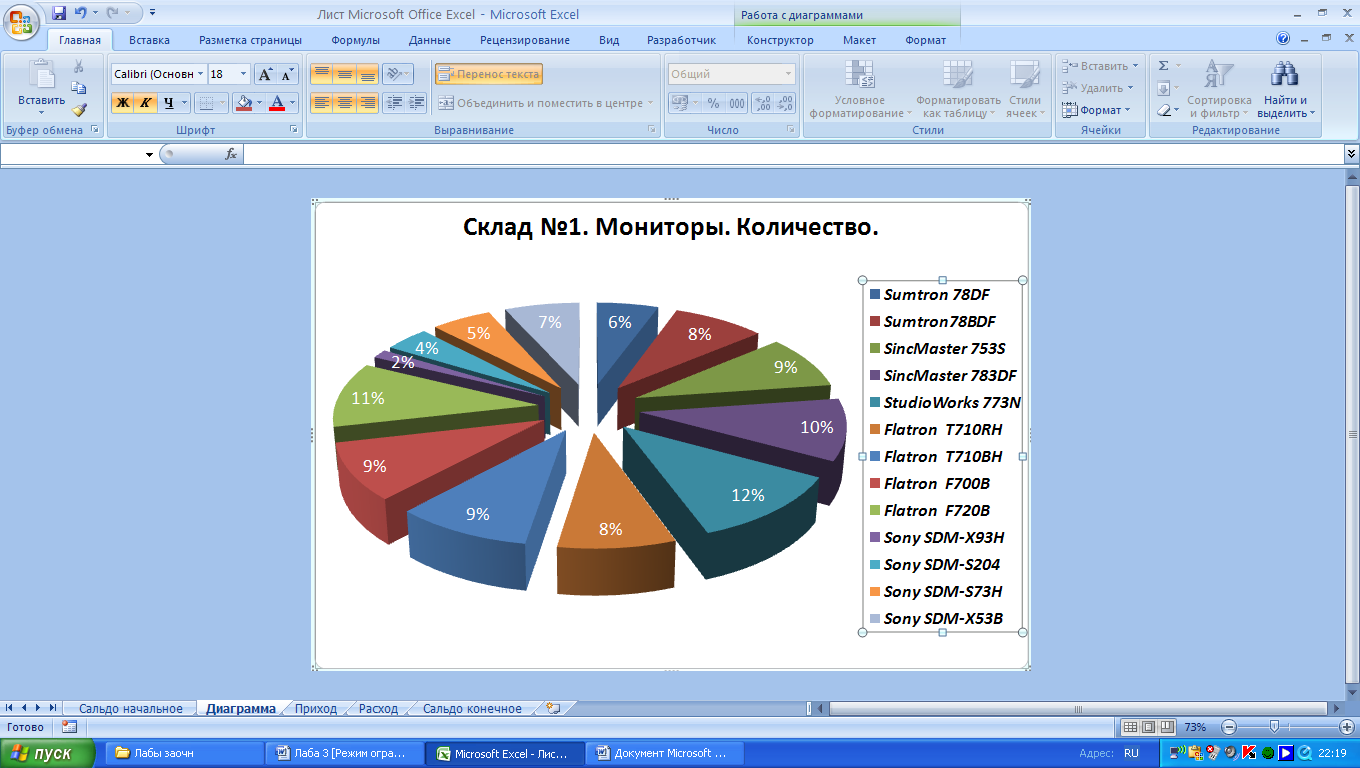The image size is (1360, 768).
Task: Click the Clear eraser icon
Action: tap(1164, 110)
